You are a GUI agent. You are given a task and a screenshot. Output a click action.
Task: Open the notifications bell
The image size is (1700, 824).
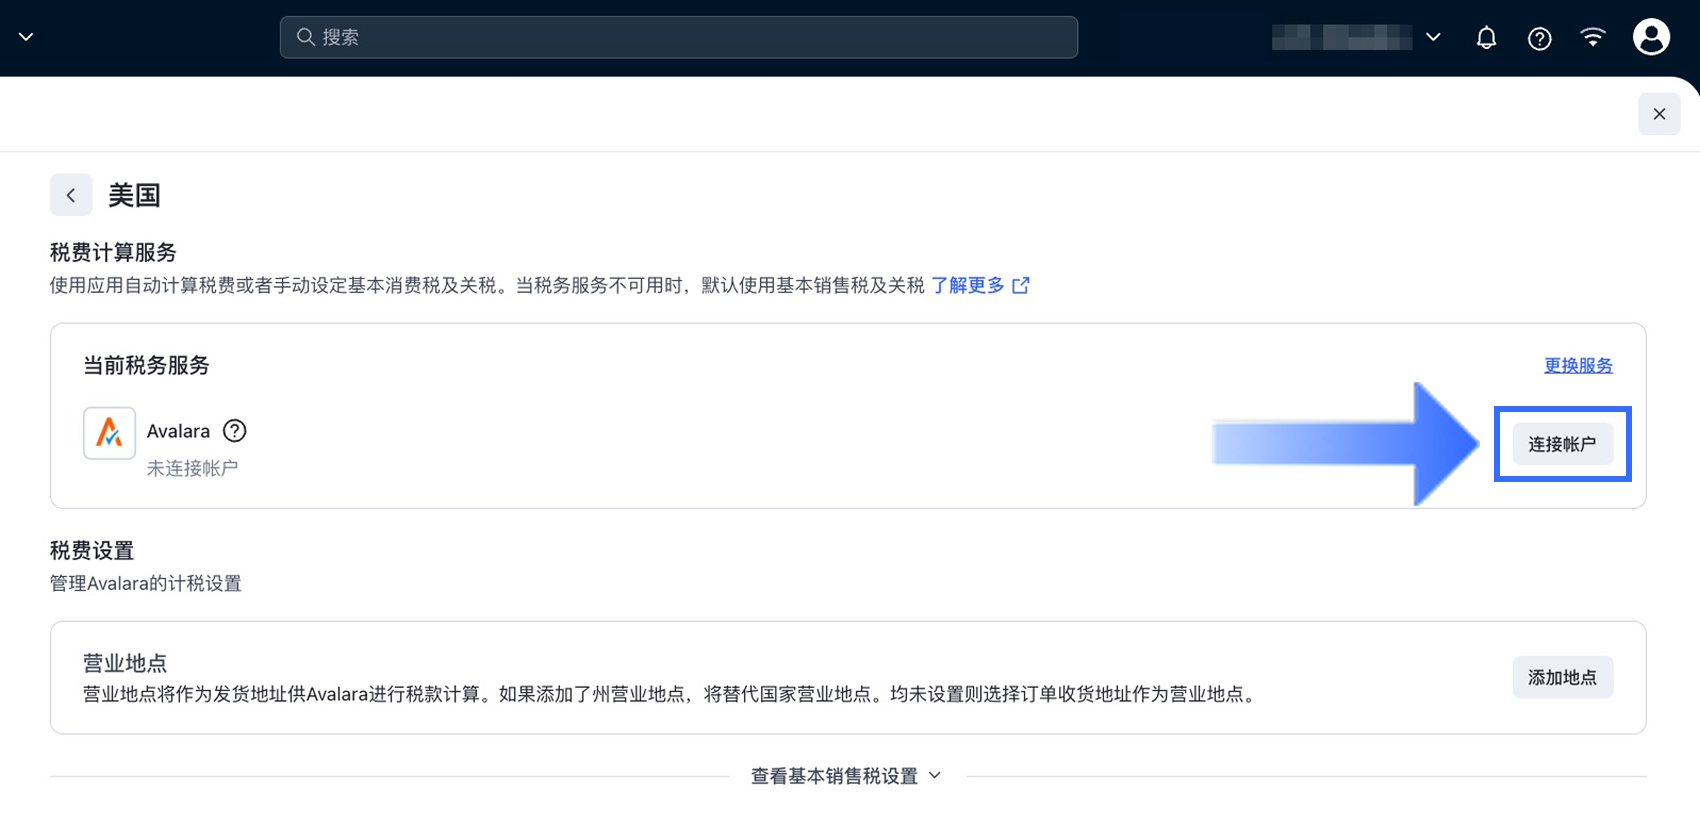tap(1486, 38)
